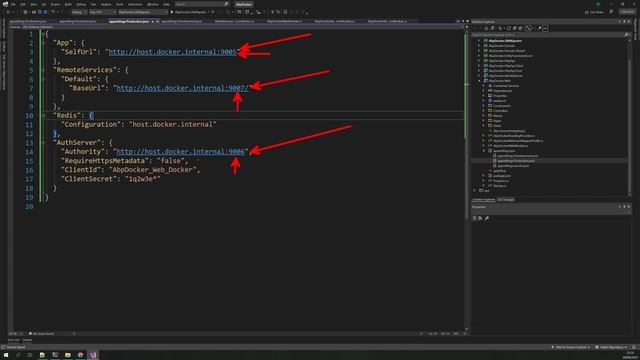
Task: Switch to the Git Changes tab
Action: [x=506, y=200]
